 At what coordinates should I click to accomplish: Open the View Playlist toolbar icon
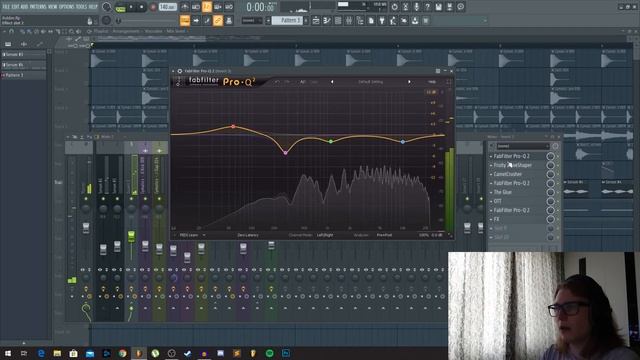tap(316, 20)
